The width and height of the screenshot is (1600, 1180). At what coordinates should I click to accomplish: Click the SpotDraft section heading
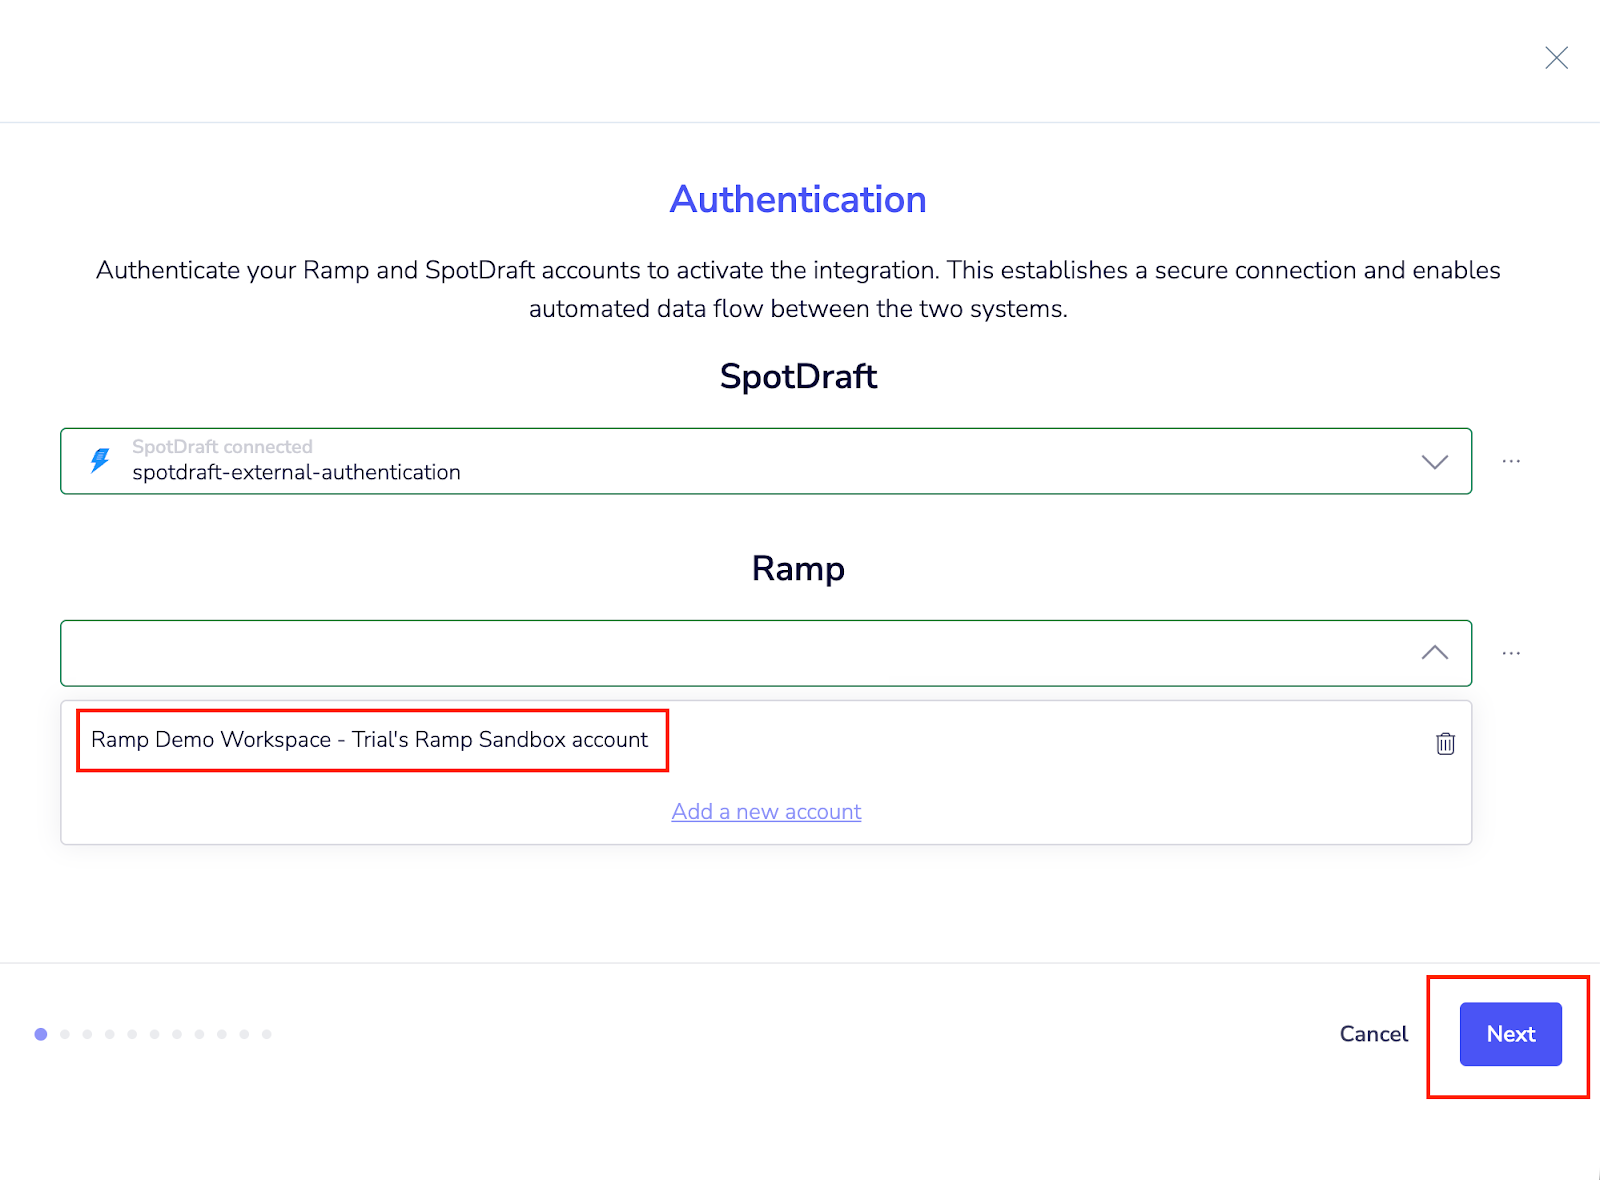coord(798,377)
